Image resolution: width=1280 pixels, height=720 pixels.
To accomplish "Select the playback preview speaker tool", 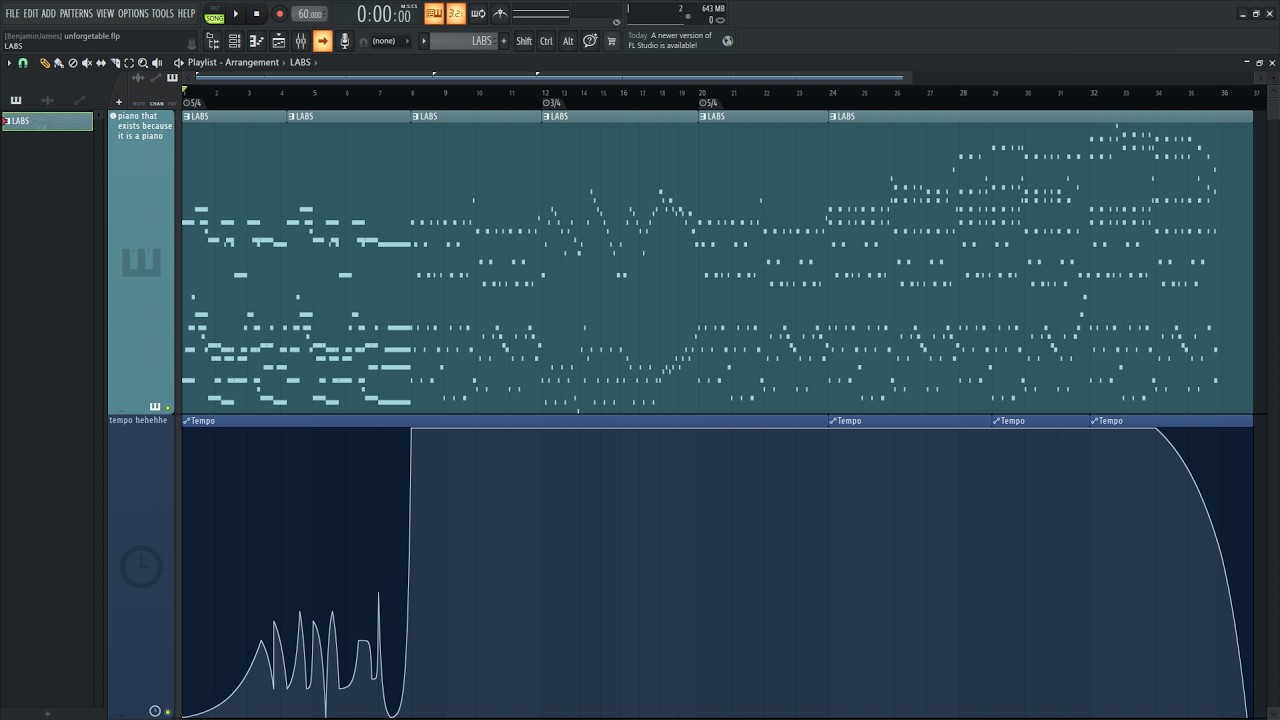I will pos(157,63).
